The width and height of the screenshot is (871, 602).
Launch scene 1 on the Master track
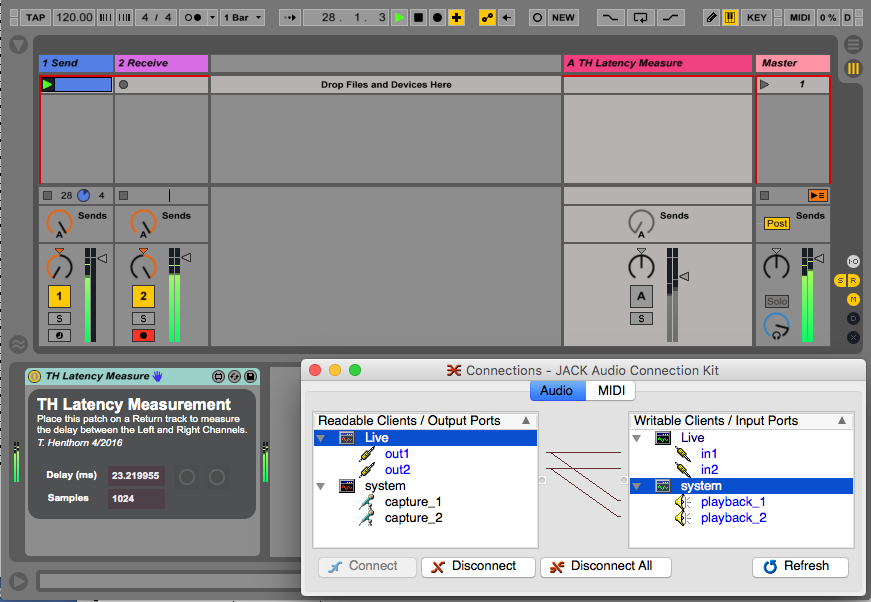pos(765,84)
